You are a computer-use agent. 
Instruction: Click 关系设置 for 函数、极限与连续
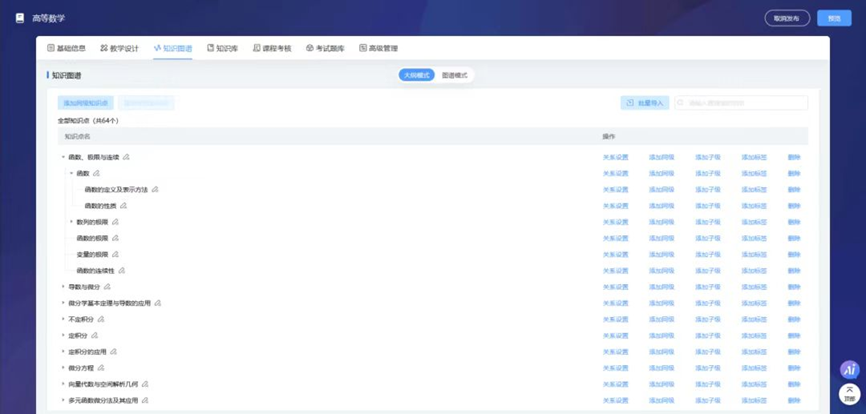pyautogui.click(x=615, y=157)
